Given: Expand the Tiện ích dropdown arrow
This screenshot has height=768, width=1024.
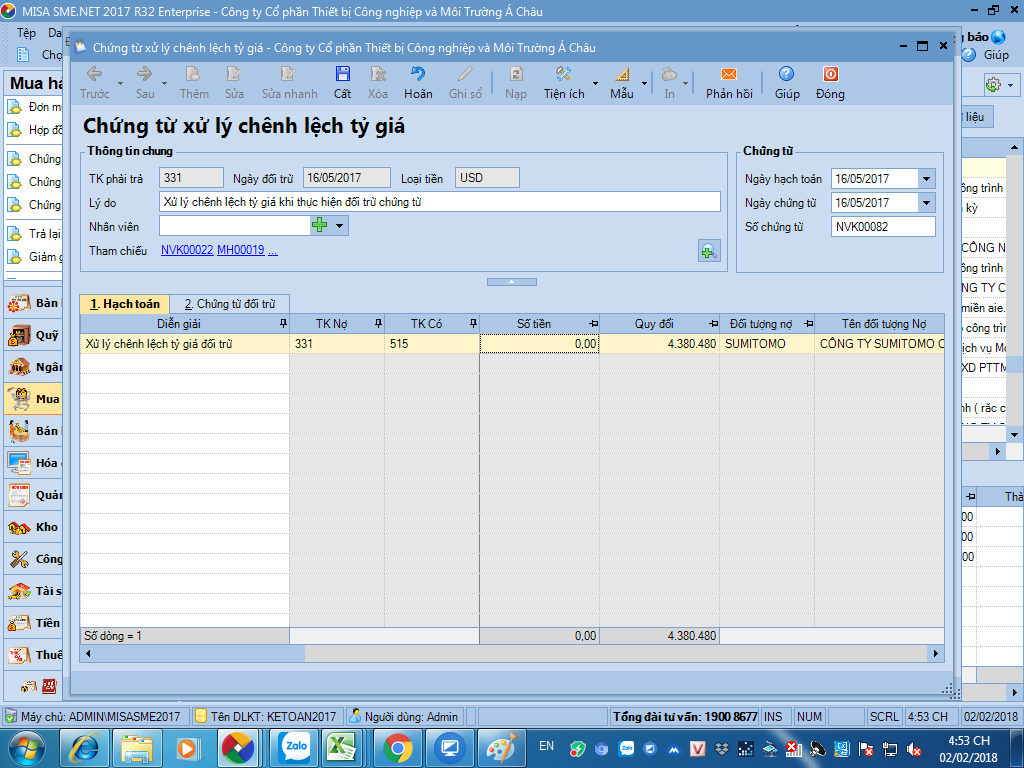Looking at the screenshot, I should [595, 84].
